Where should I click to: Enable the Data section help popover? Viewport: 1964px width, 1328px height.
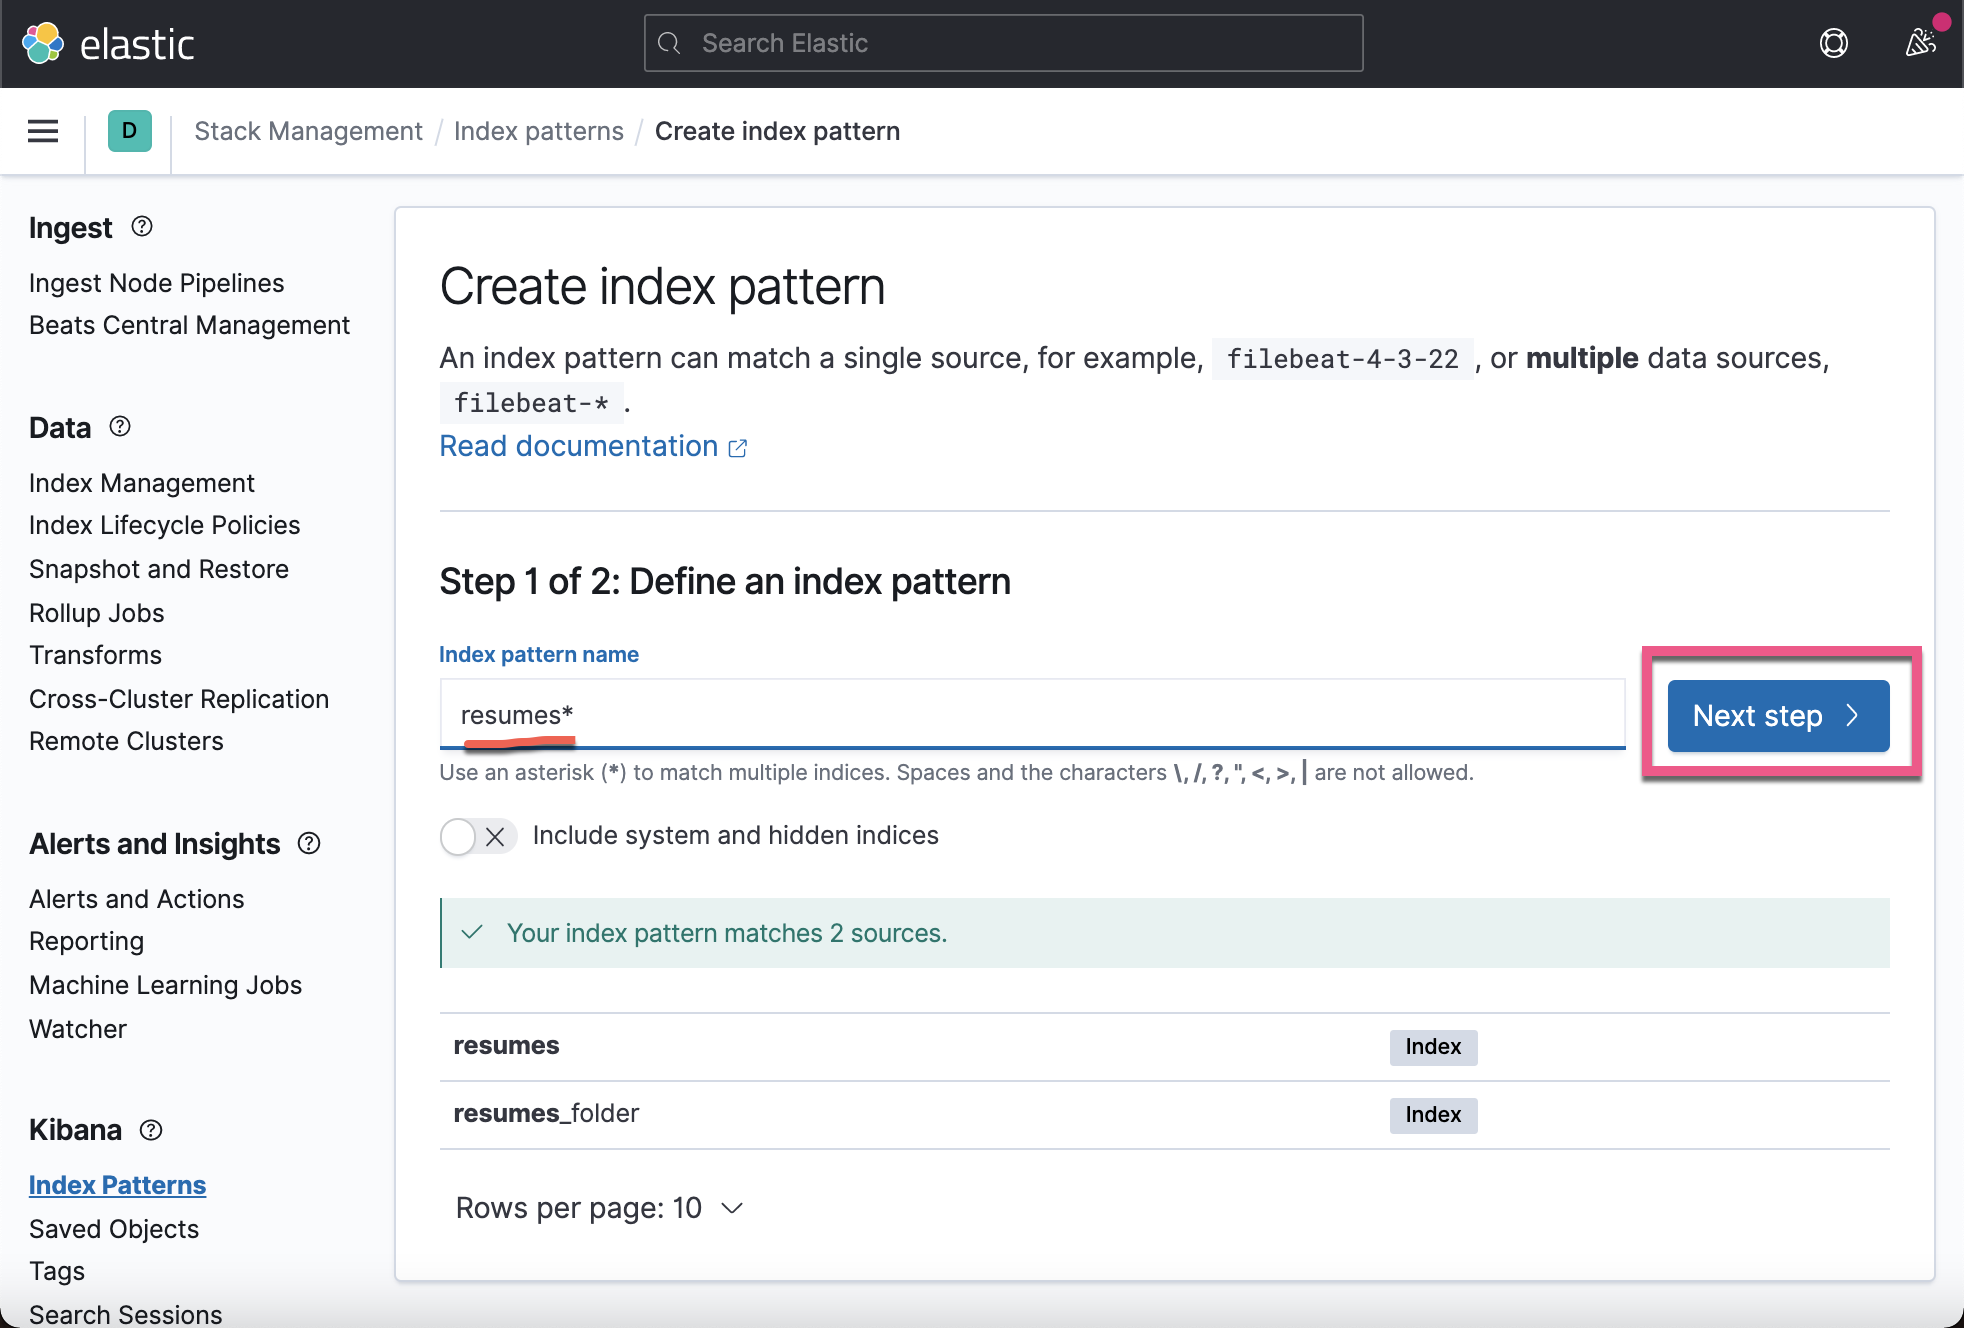120,427
